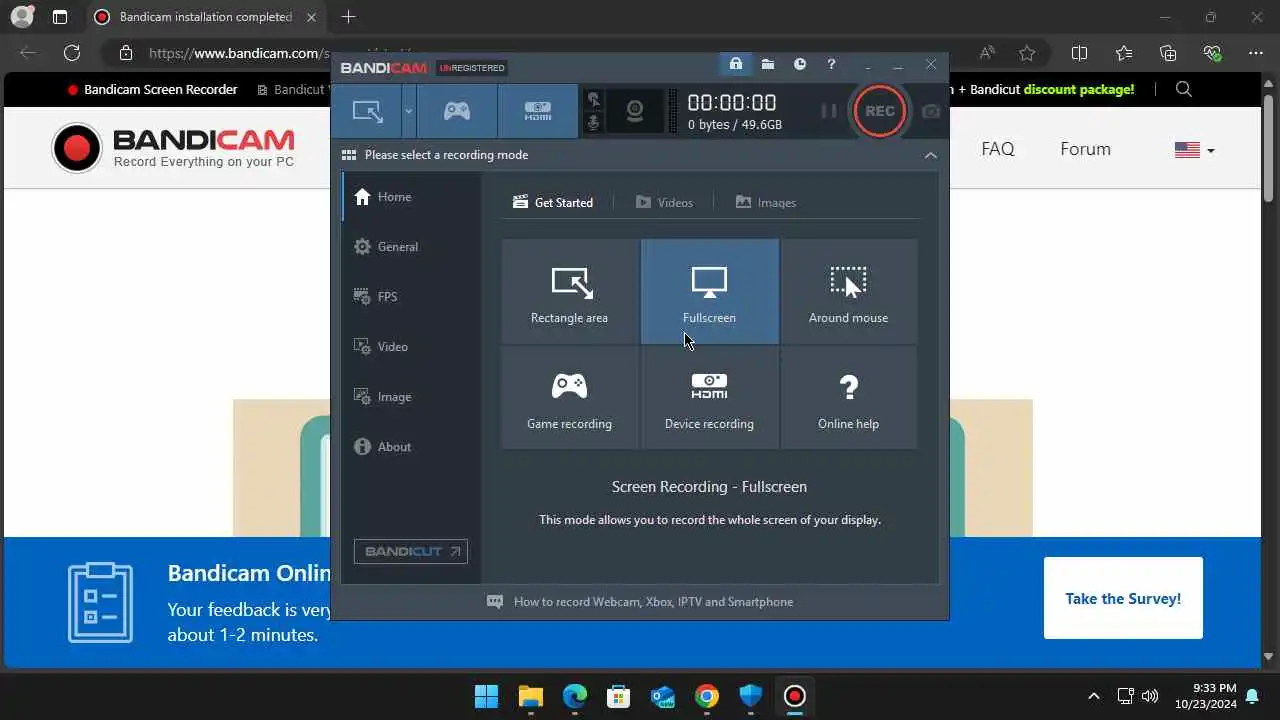Collapse the recording mode panel chevron
This screenshot has width=1280, height=720.
pyautogui.click(x=931, y=155)
